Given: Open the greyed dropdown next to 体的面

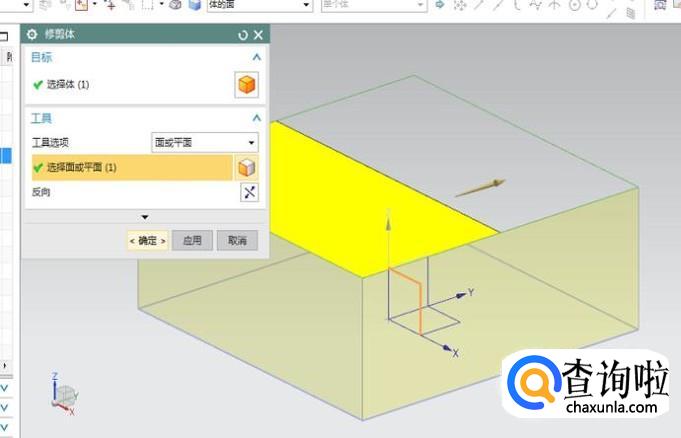Looking at the screenshot, I should [374, 5].
